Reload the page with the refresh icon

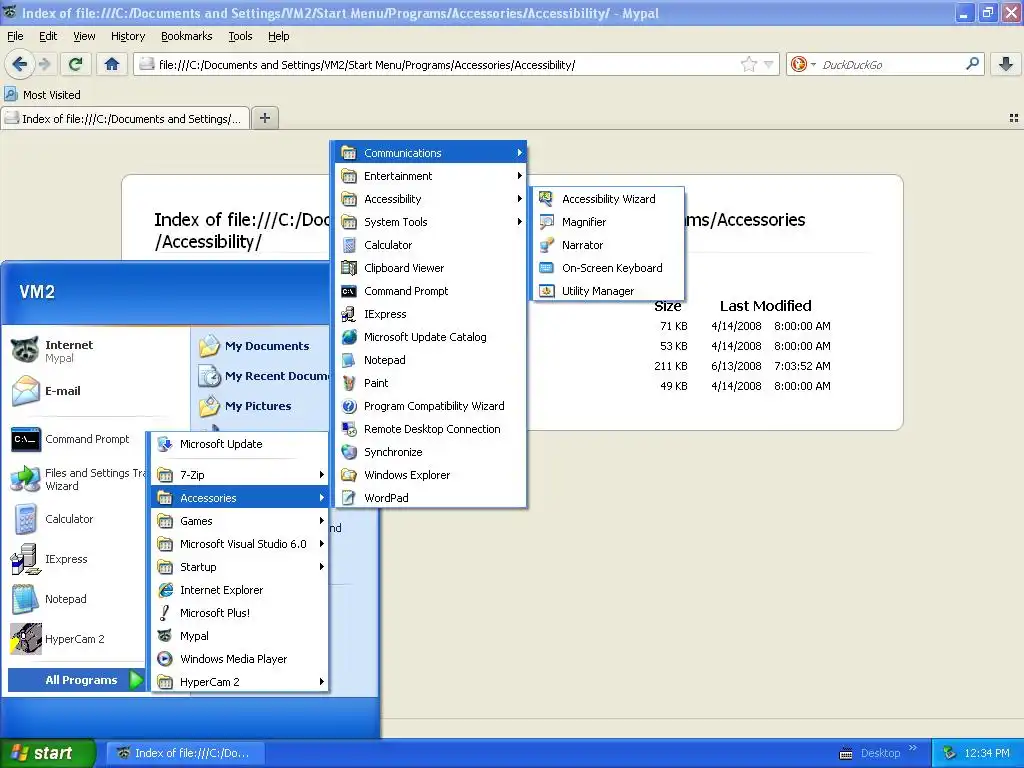point(76,64)
